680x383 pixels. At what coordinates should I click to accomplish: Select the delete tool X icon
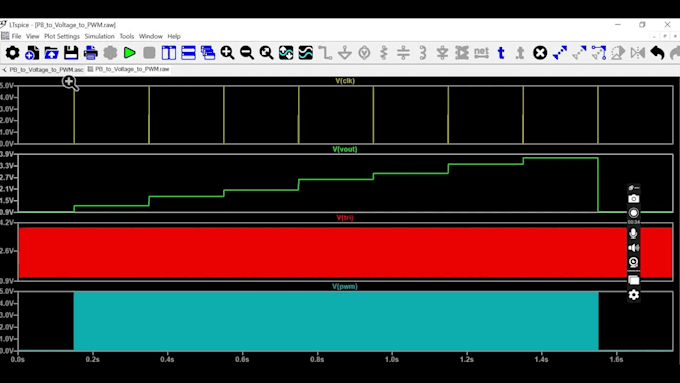click(x=540, y=53)
